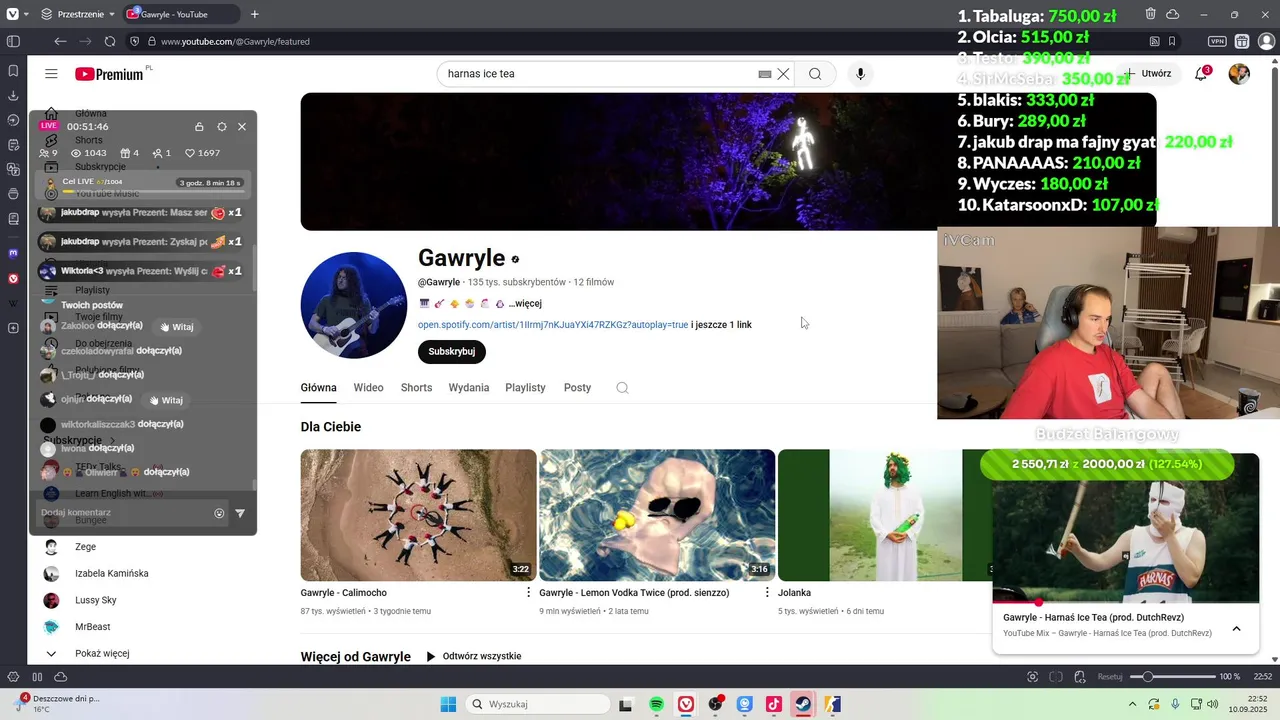This screenshot has height=720, width=1280.
Task: Submit search with the magnifier button
Action: click(x=815, y=74)
